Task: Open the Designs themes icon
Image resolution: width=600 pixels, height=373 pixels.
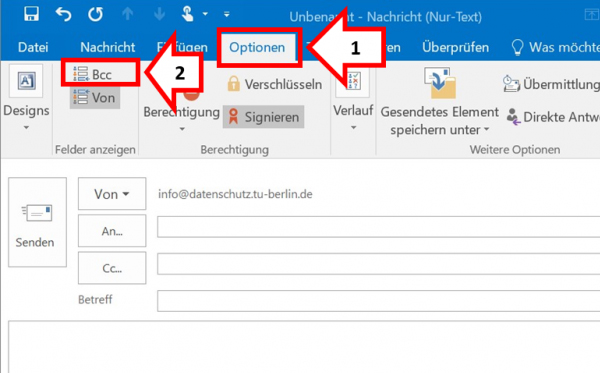Action: coord(26,81)
